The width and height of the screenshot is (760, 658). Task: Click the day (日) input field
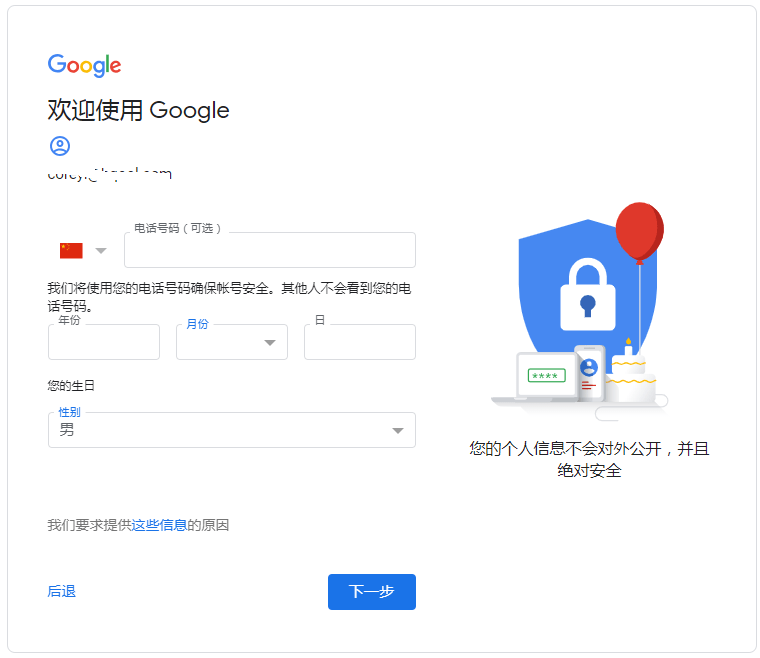(360, 342)
